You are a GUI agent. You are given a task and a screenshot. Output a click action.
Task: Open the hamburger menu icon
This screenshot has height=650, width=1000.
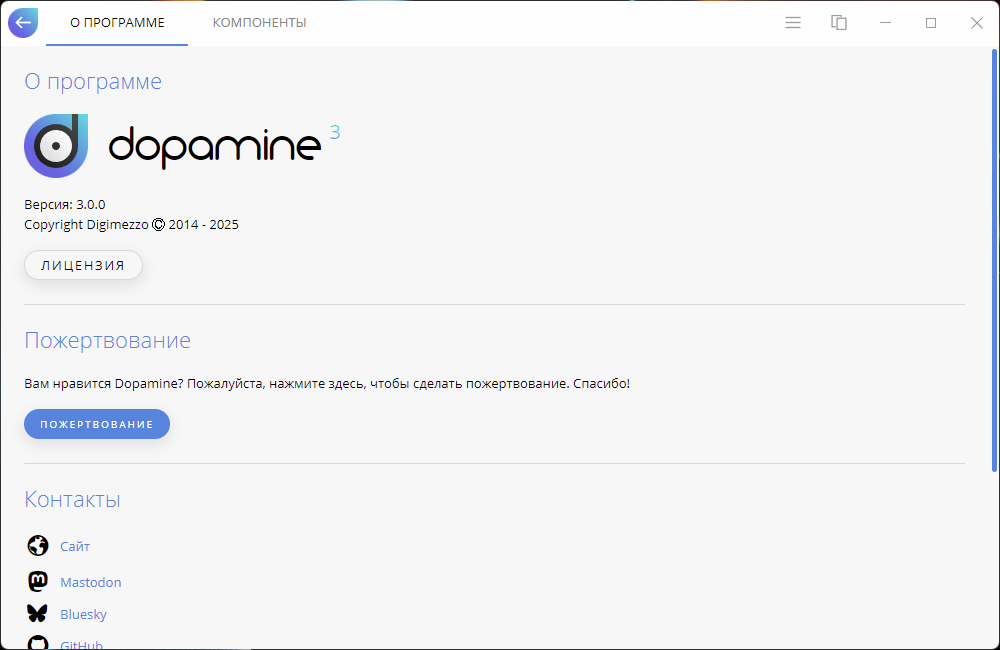pos(793,23)
